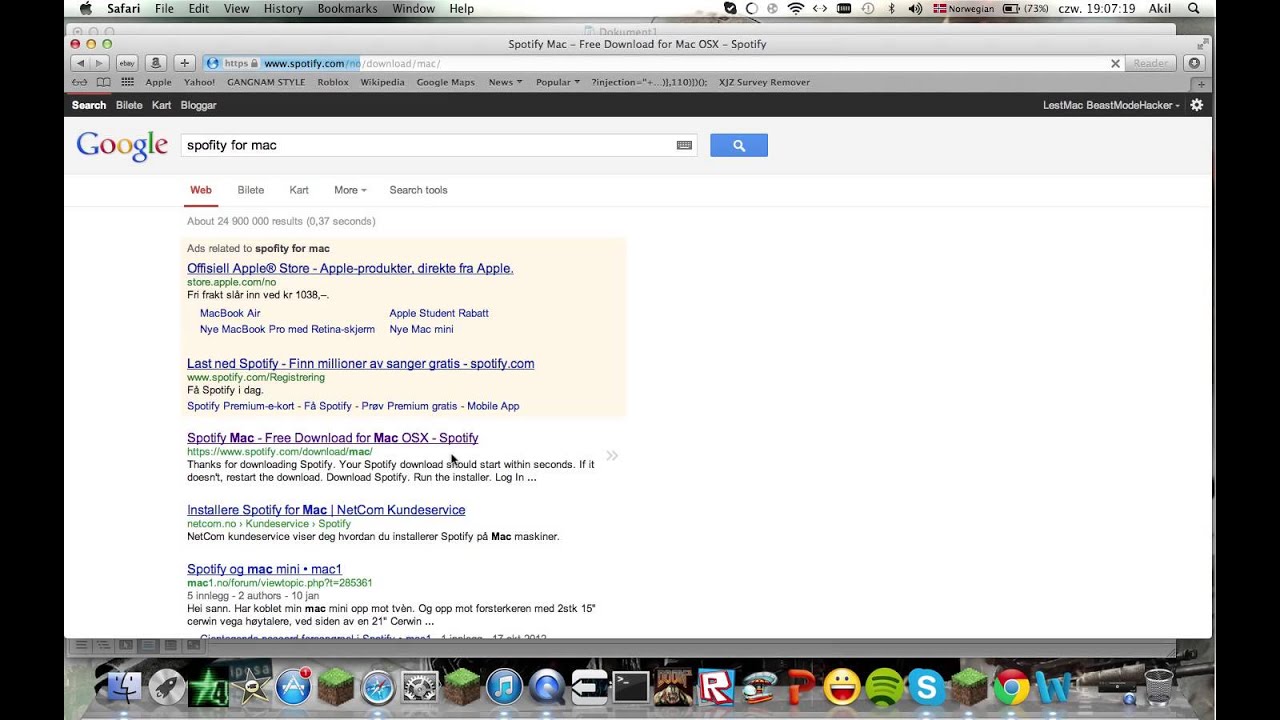
Task: Click the eBay toolbar button
Action: [x=127, y=63]
